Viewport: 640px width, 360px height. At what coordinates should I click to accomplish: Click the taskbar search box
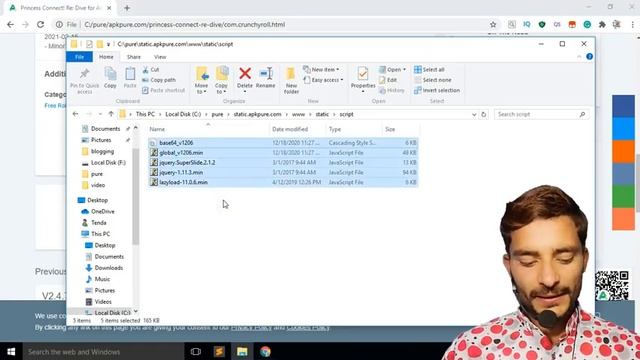pos(103,351)
